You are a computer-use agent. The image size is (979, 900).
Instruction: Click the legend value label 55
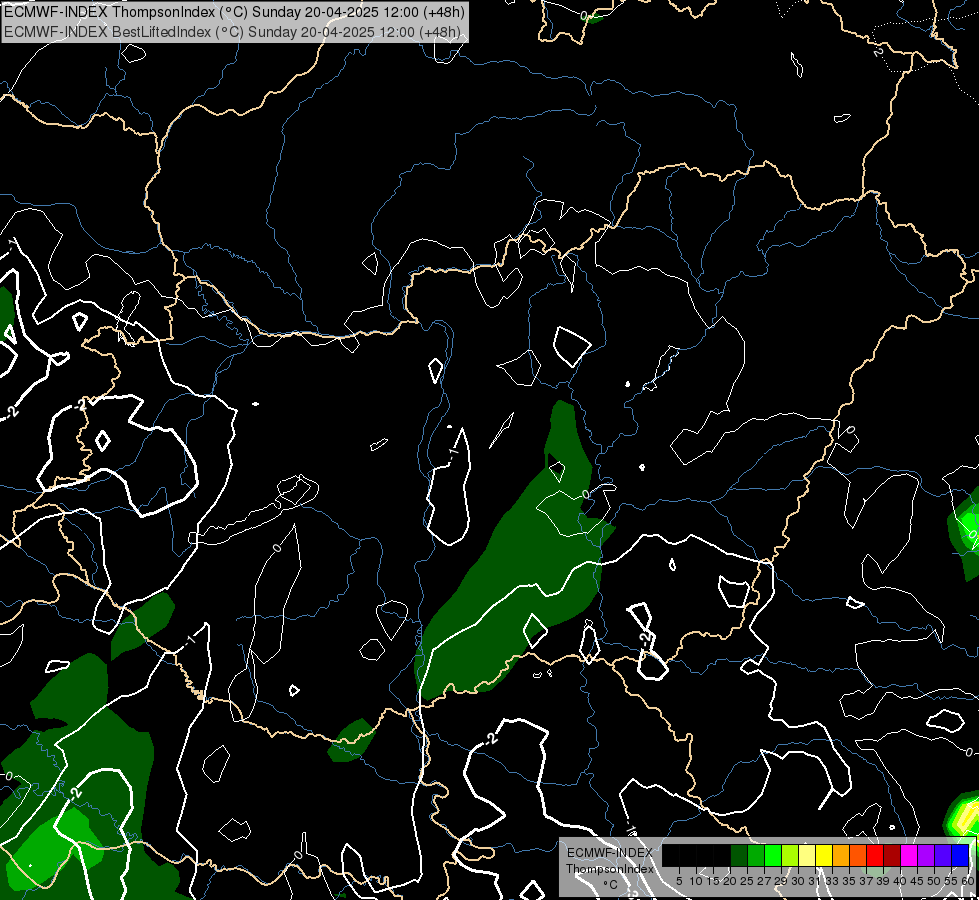pyautogui.click(x=952, y=881)
